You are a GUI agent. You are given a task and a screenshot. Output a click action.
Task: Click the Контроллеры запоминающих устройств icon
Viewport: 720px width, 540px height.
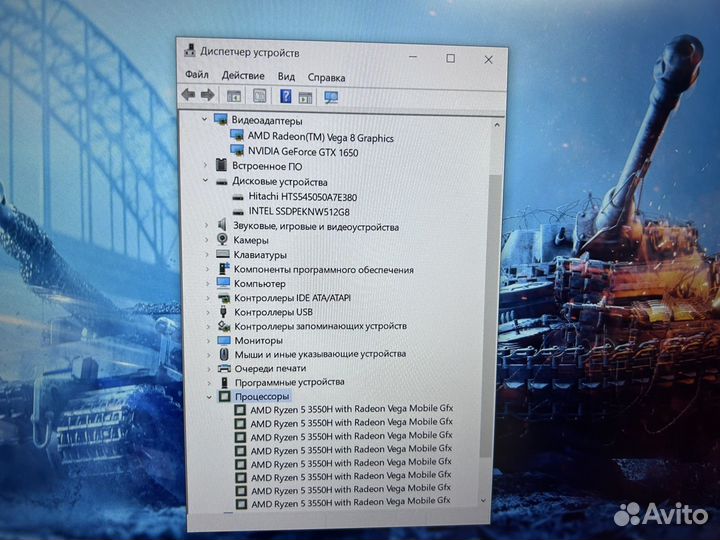[x=224, y=326]
